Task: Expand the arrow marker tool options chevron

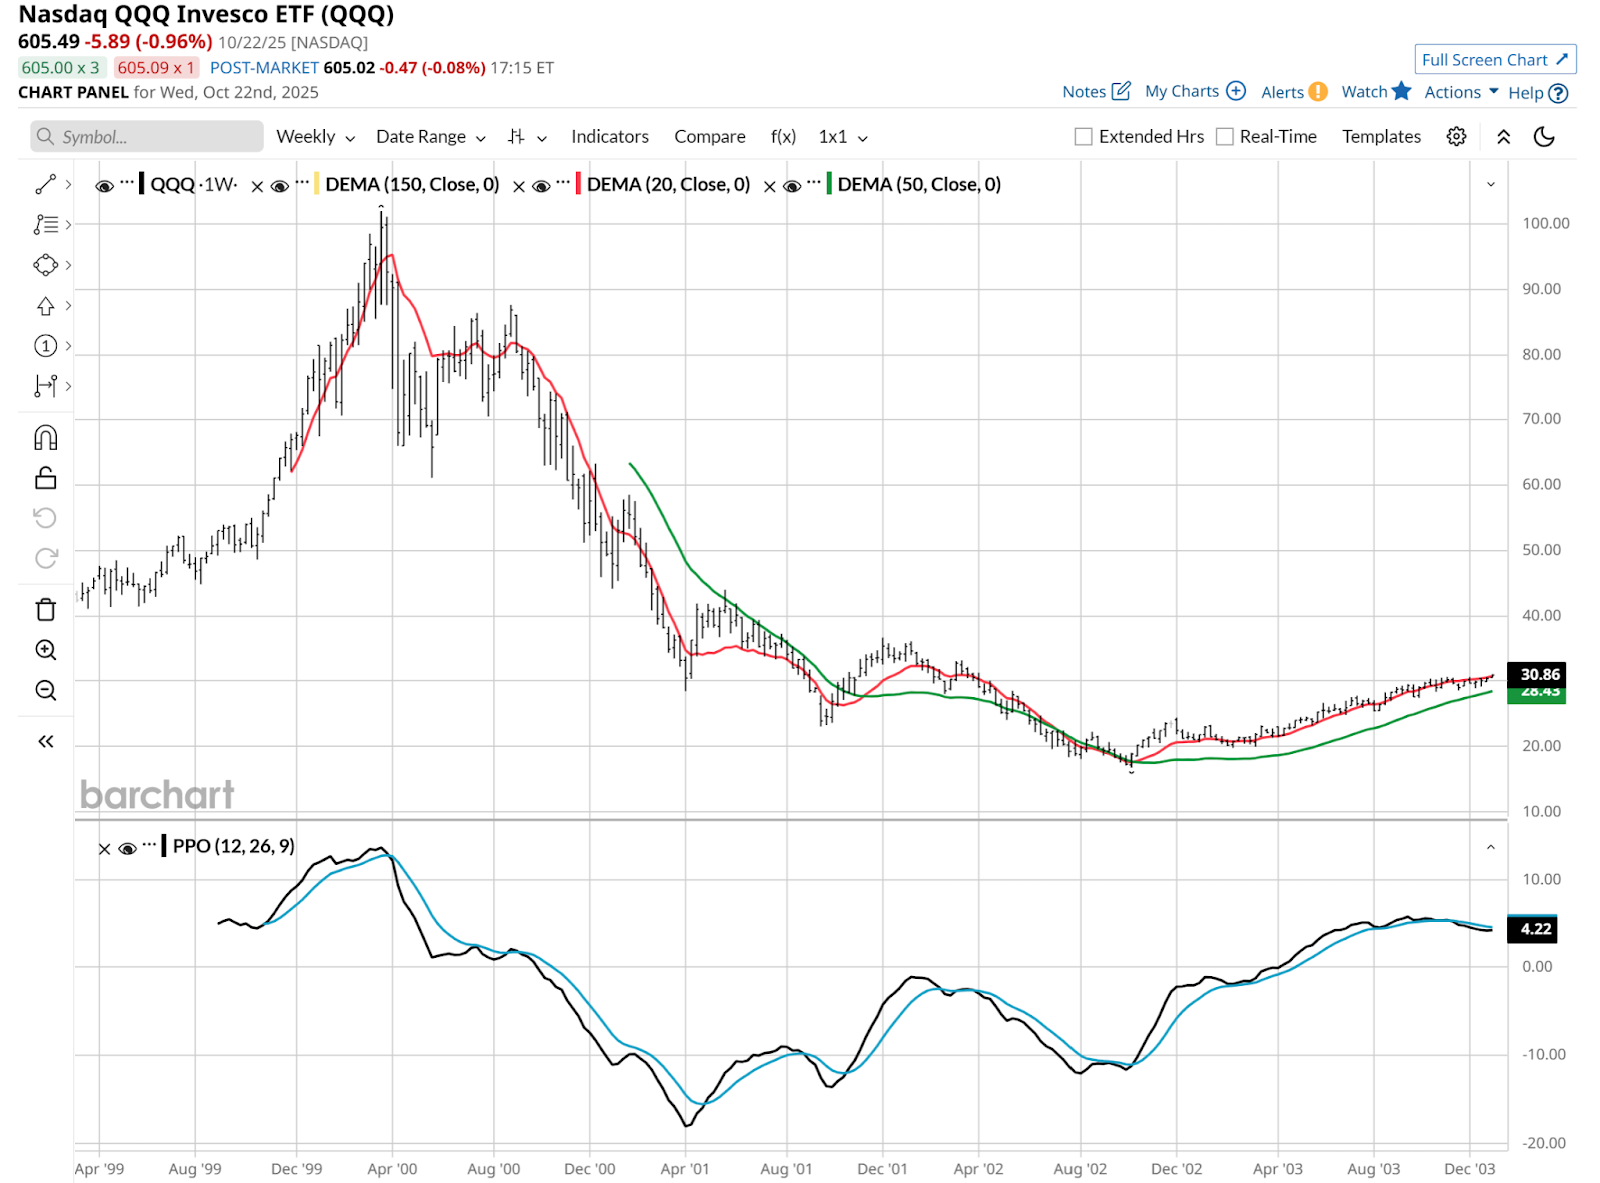Action: click(68, 306)
